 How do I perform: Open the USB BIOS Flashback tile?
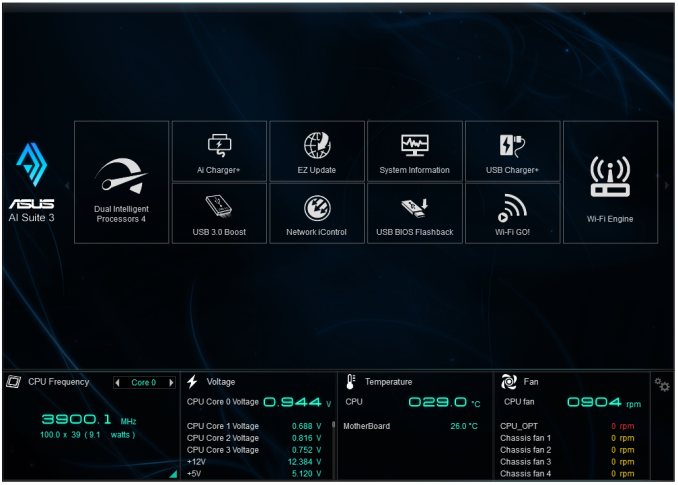(415, 213)
